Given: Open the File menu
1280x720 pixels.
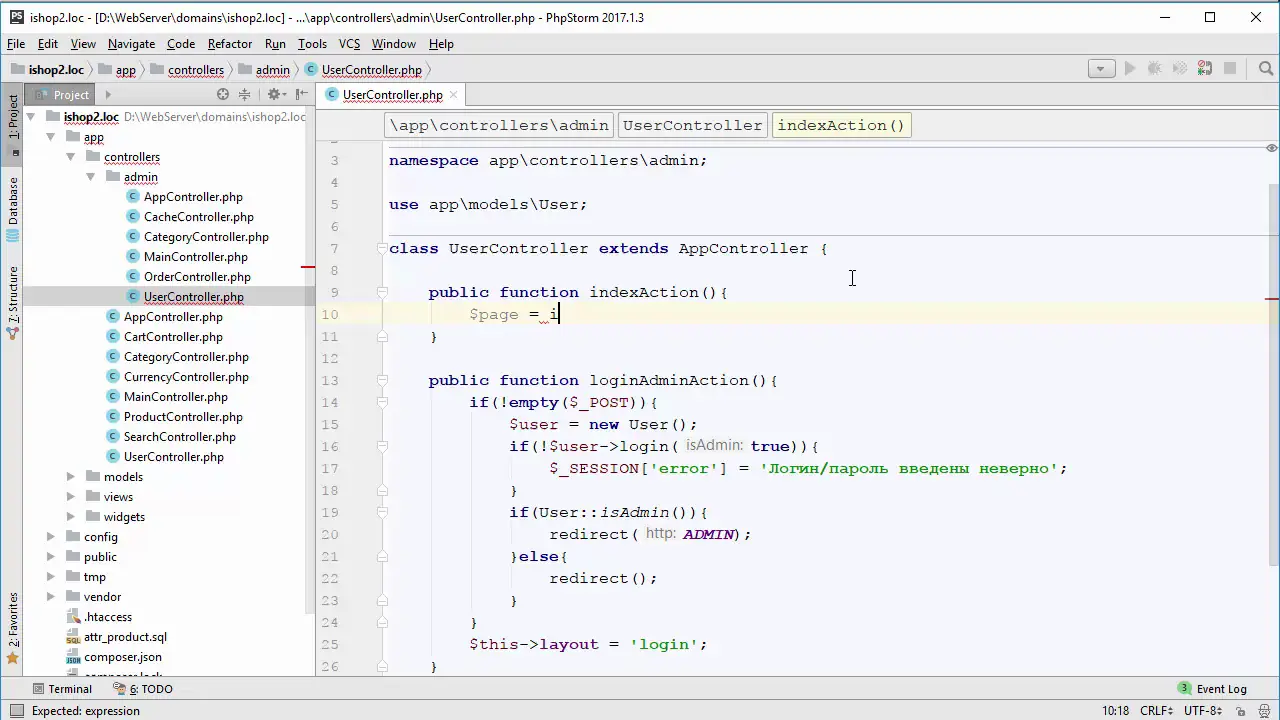Looking at the screenshot, I should pyautogui.click(x=16, y=44).
